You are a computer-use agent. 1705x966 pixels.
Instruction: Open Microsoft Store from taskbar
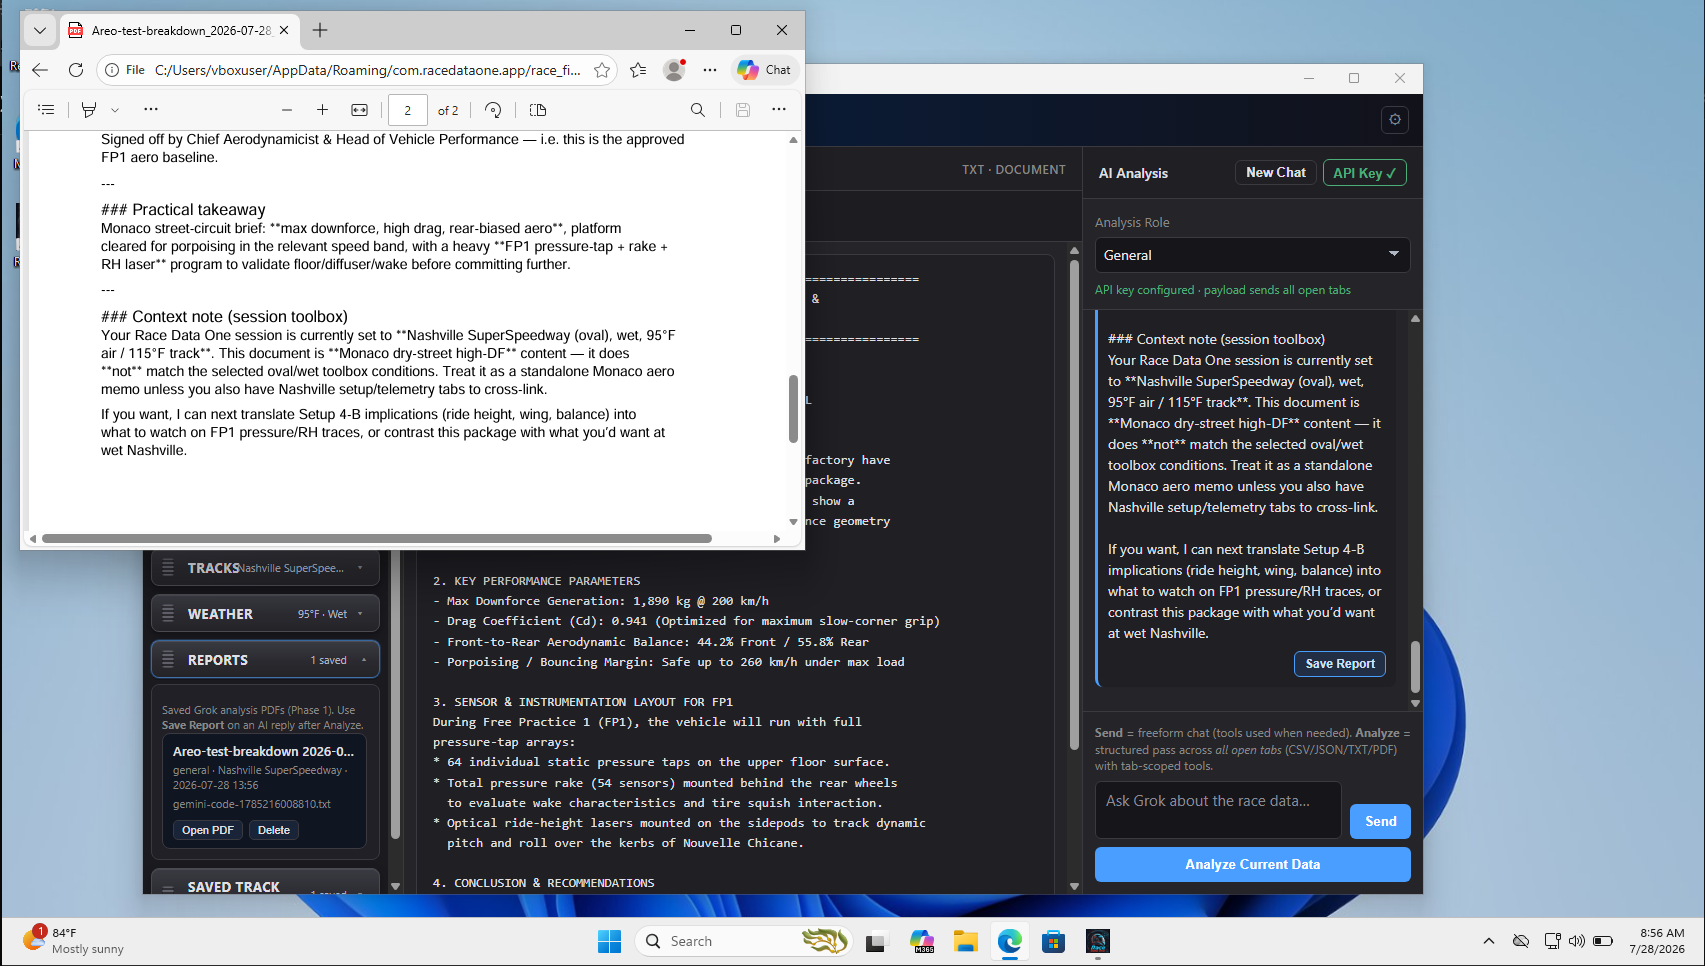tap(1053, 941)
